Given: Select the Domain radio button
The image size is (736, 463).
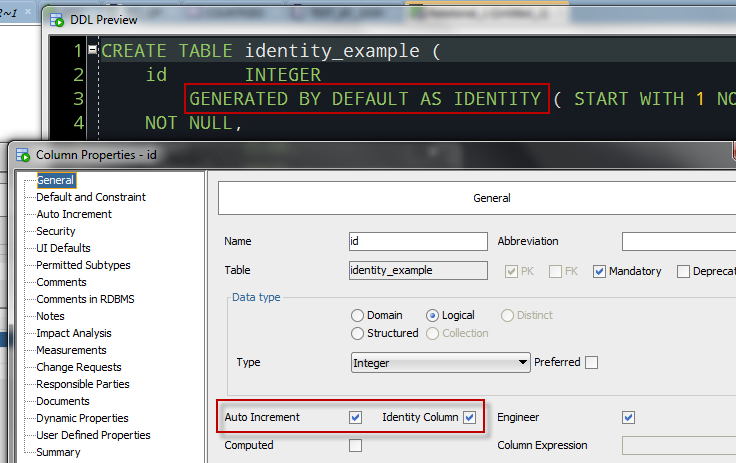Looking at the screenshot, I should (x=357, y=316).
